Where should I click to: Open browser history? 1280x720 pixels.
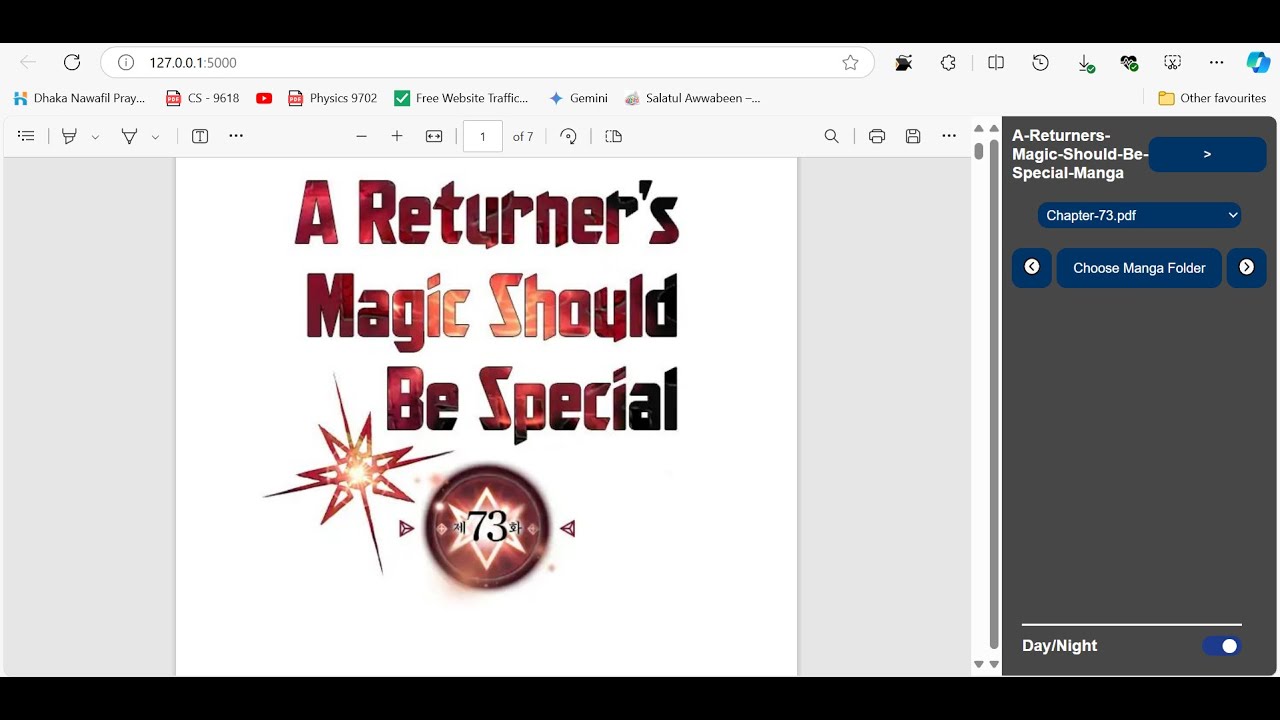tap(1041, 62)
